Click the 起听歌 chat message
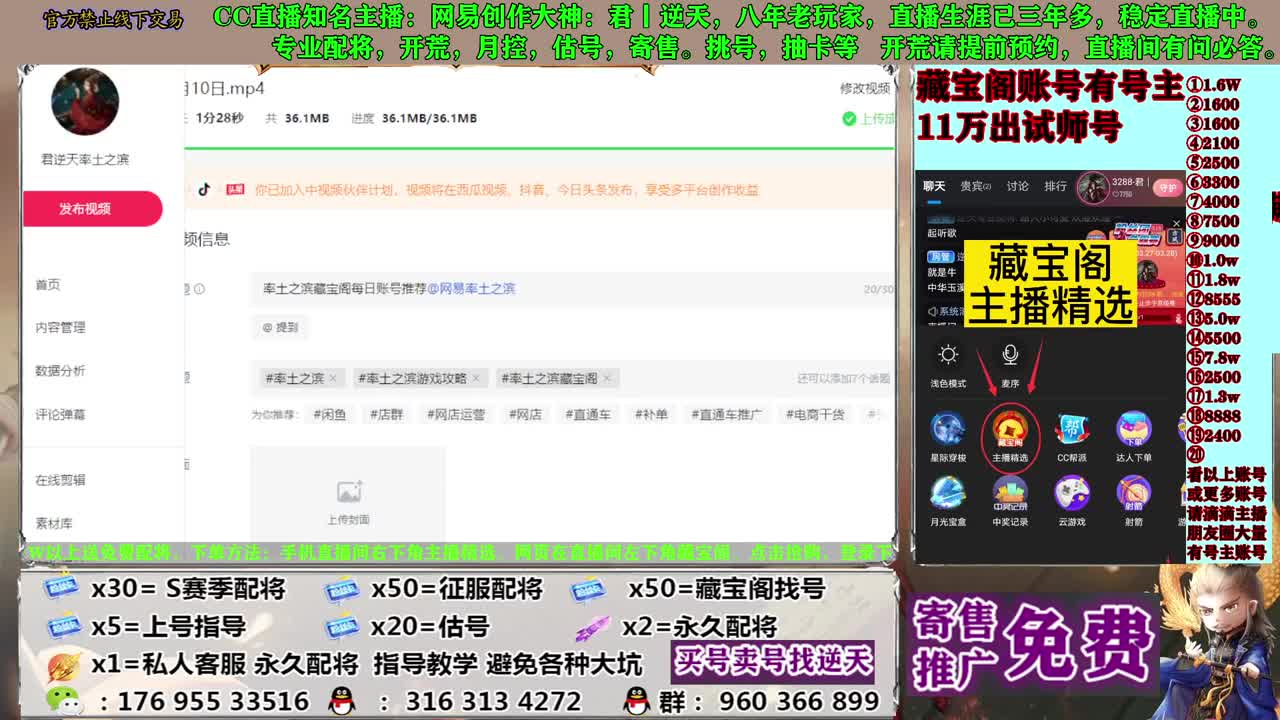 pos(942,233)
